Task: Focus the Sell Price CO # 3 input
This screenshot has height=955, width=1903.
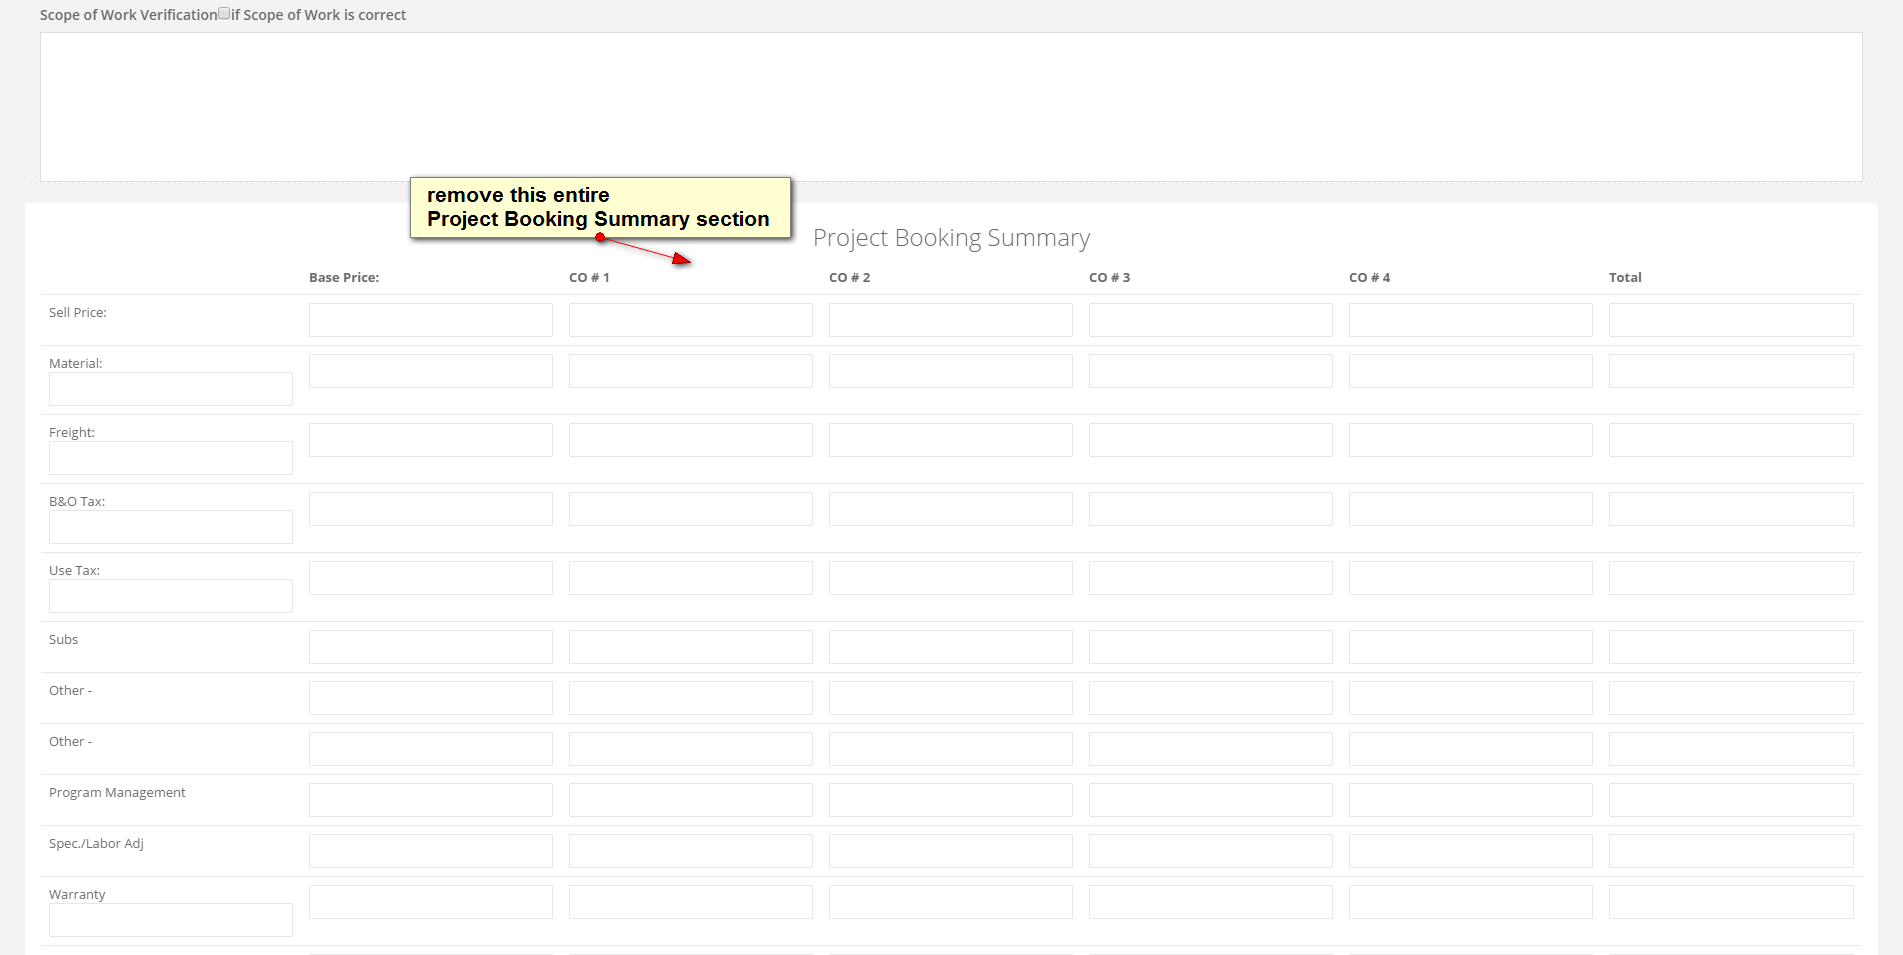Action: tap(1211, 320)
